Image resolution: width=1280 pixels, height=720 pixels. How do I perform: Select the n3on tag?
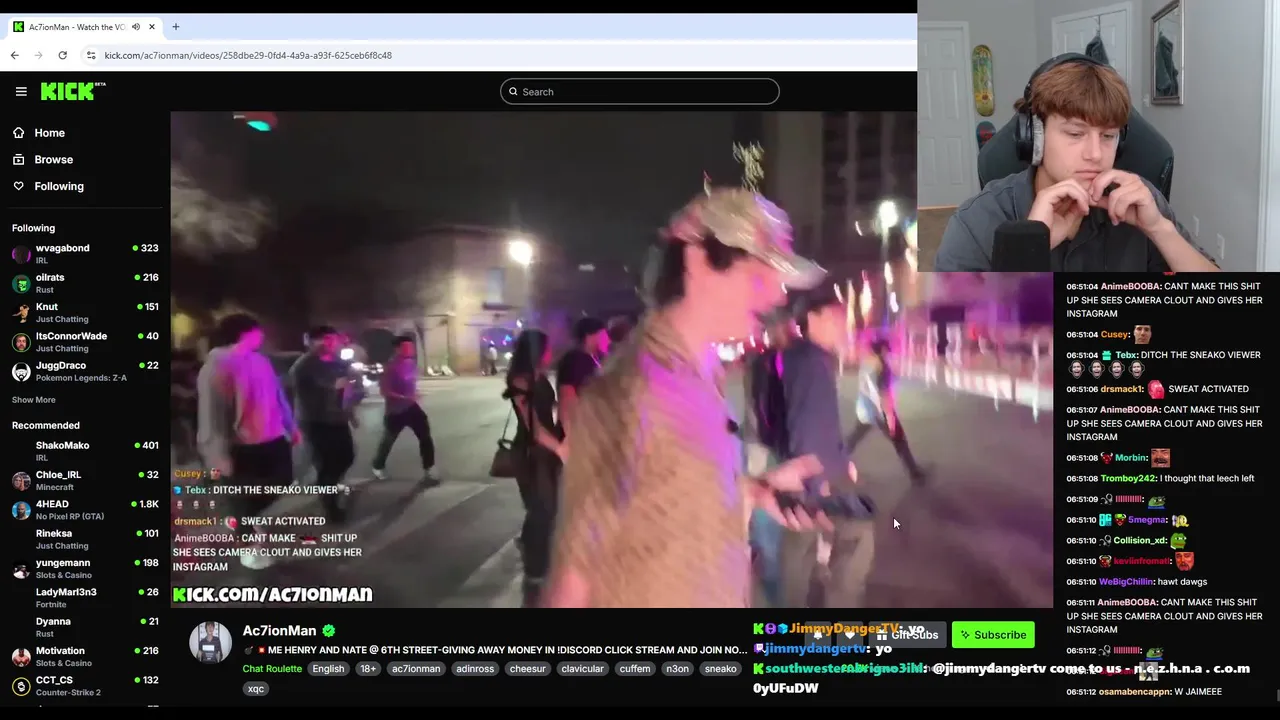[x=678, y=669]
